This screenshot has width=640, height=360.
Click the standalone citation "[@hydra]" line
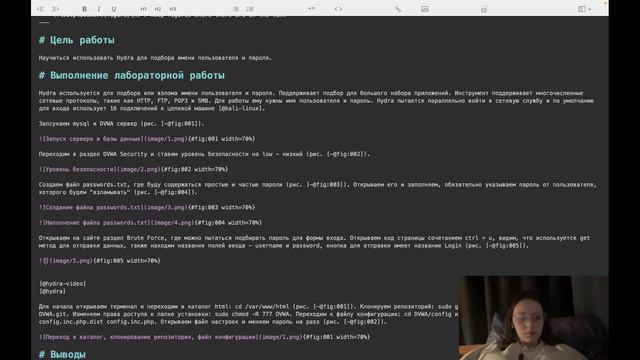tap(52, 291)
